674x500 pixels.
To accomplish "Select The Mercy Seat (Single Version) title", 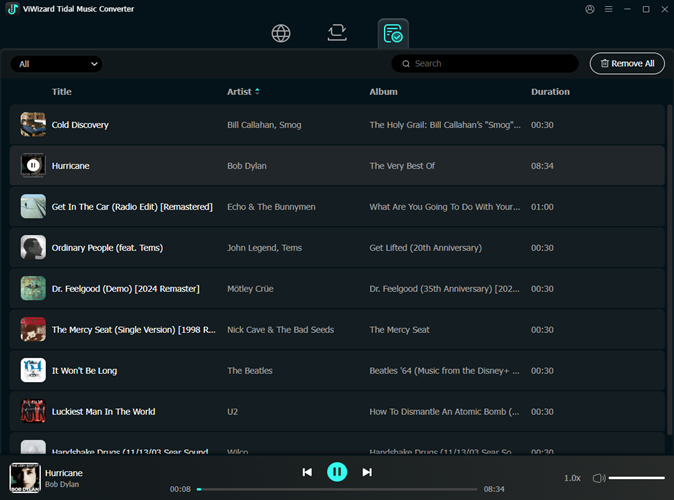I will 134,330.
